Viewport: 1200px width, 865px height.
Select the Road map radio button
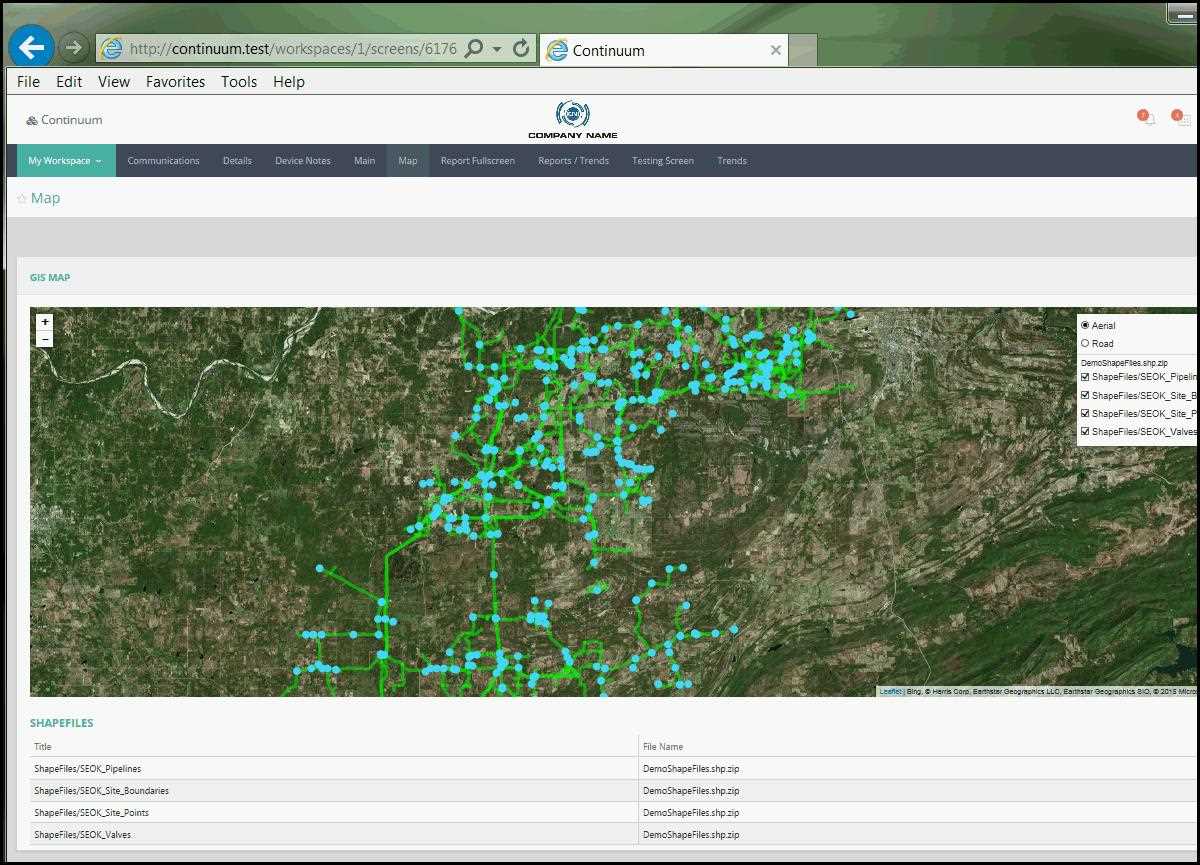1085,343
